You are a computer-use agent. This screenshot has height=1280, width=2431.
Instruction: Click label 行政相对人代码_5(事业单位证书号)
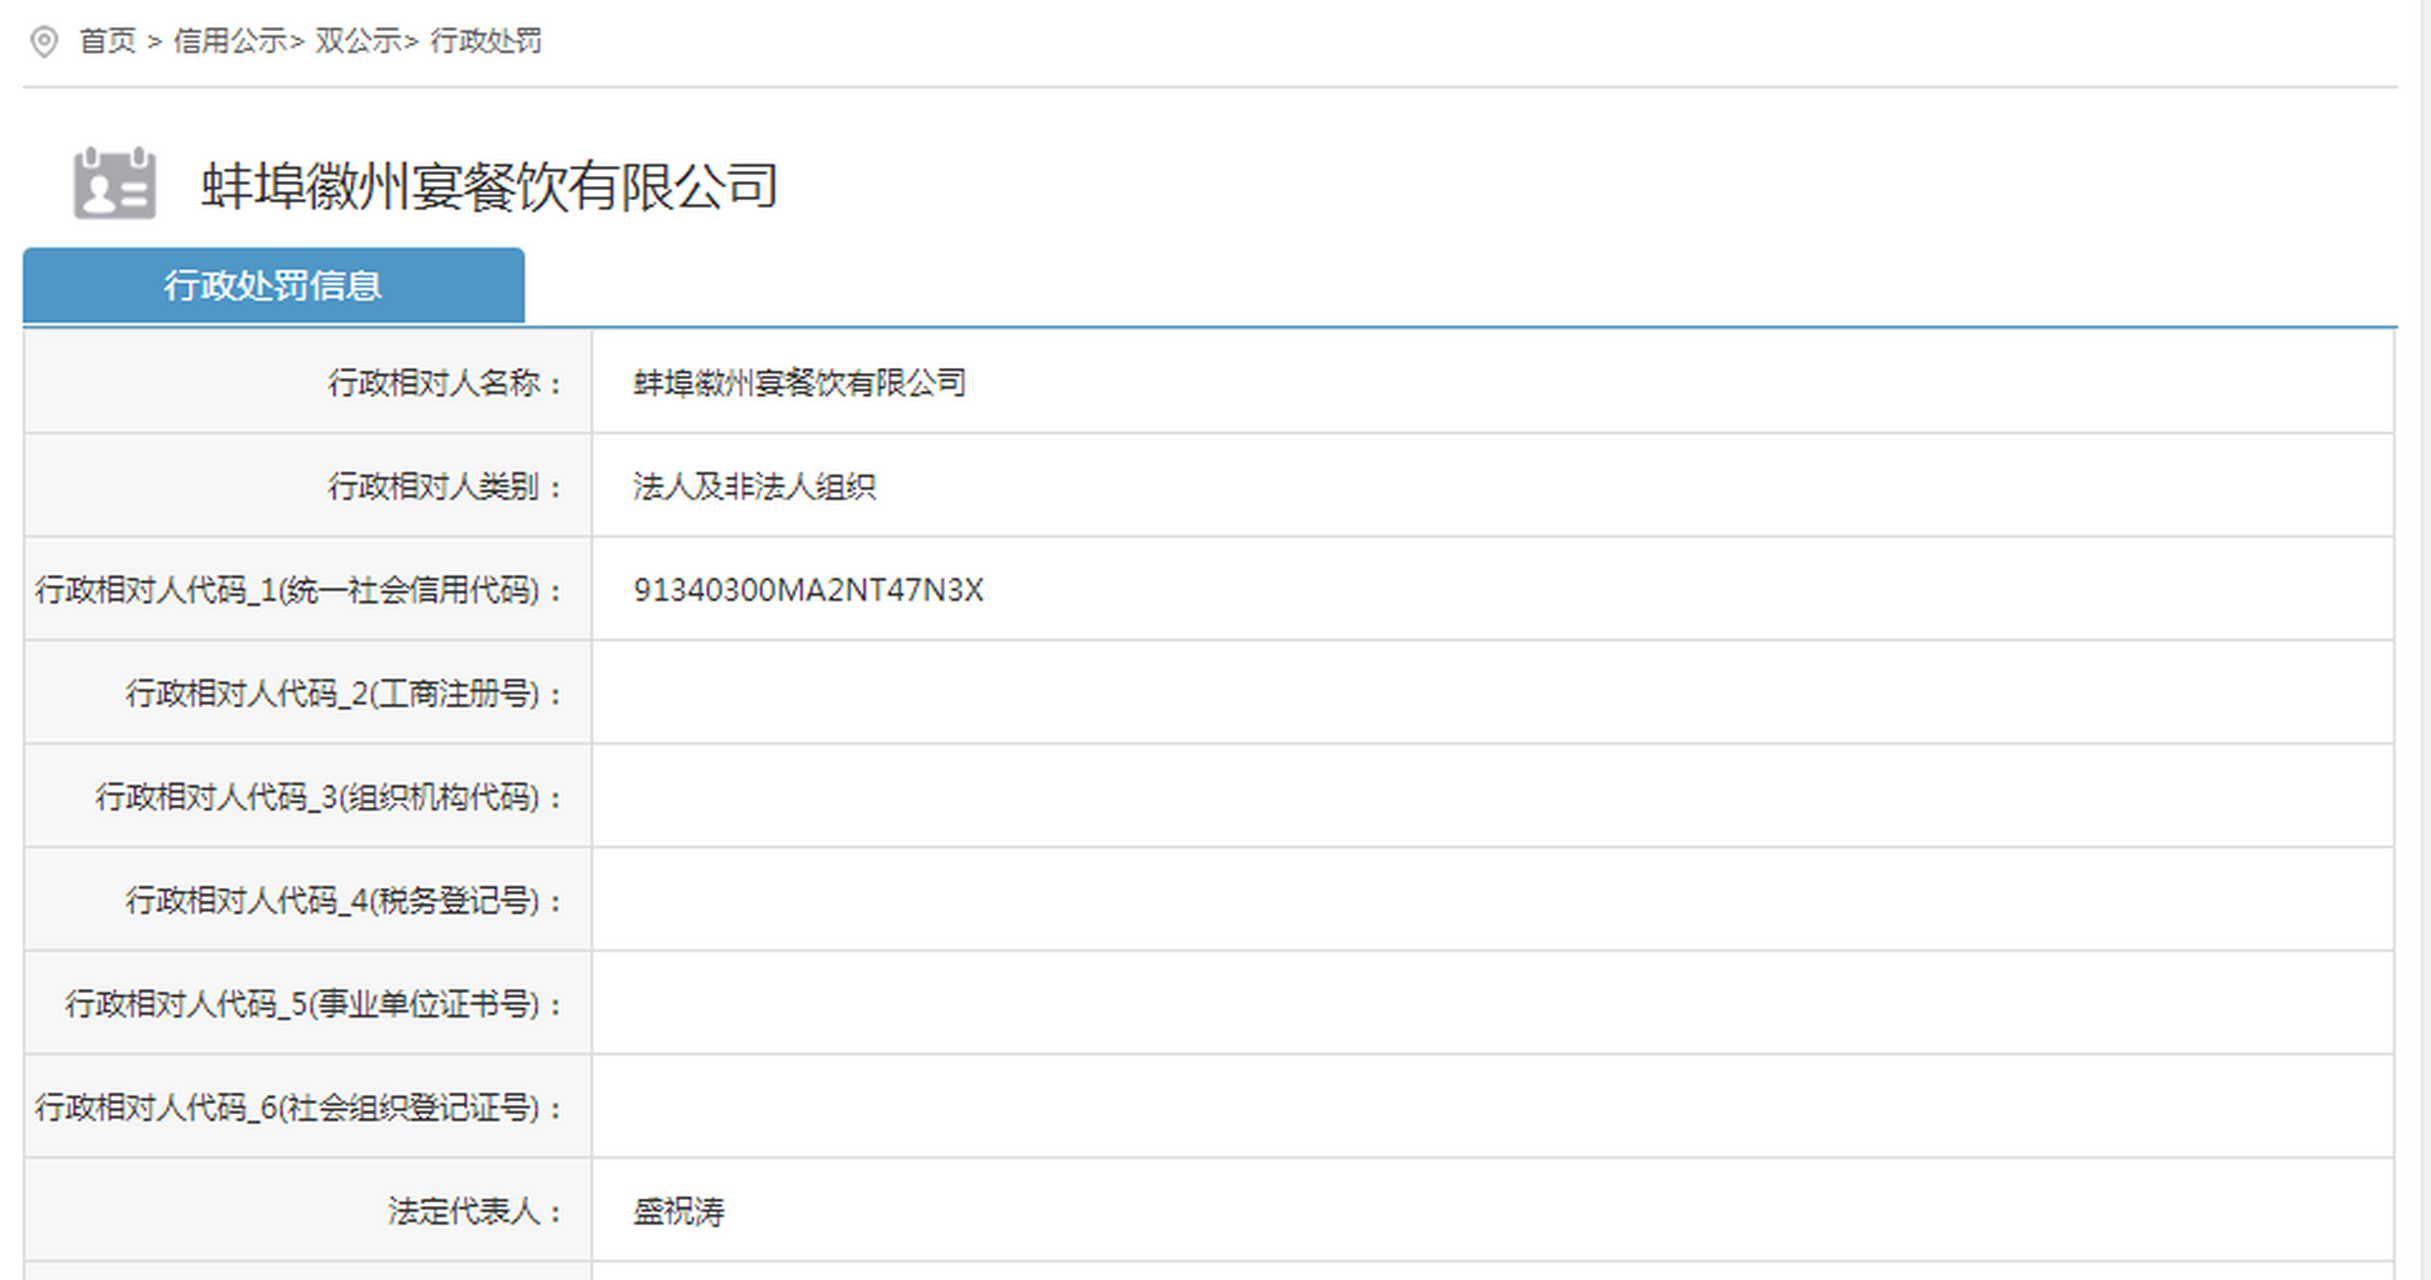point(314,1004)
